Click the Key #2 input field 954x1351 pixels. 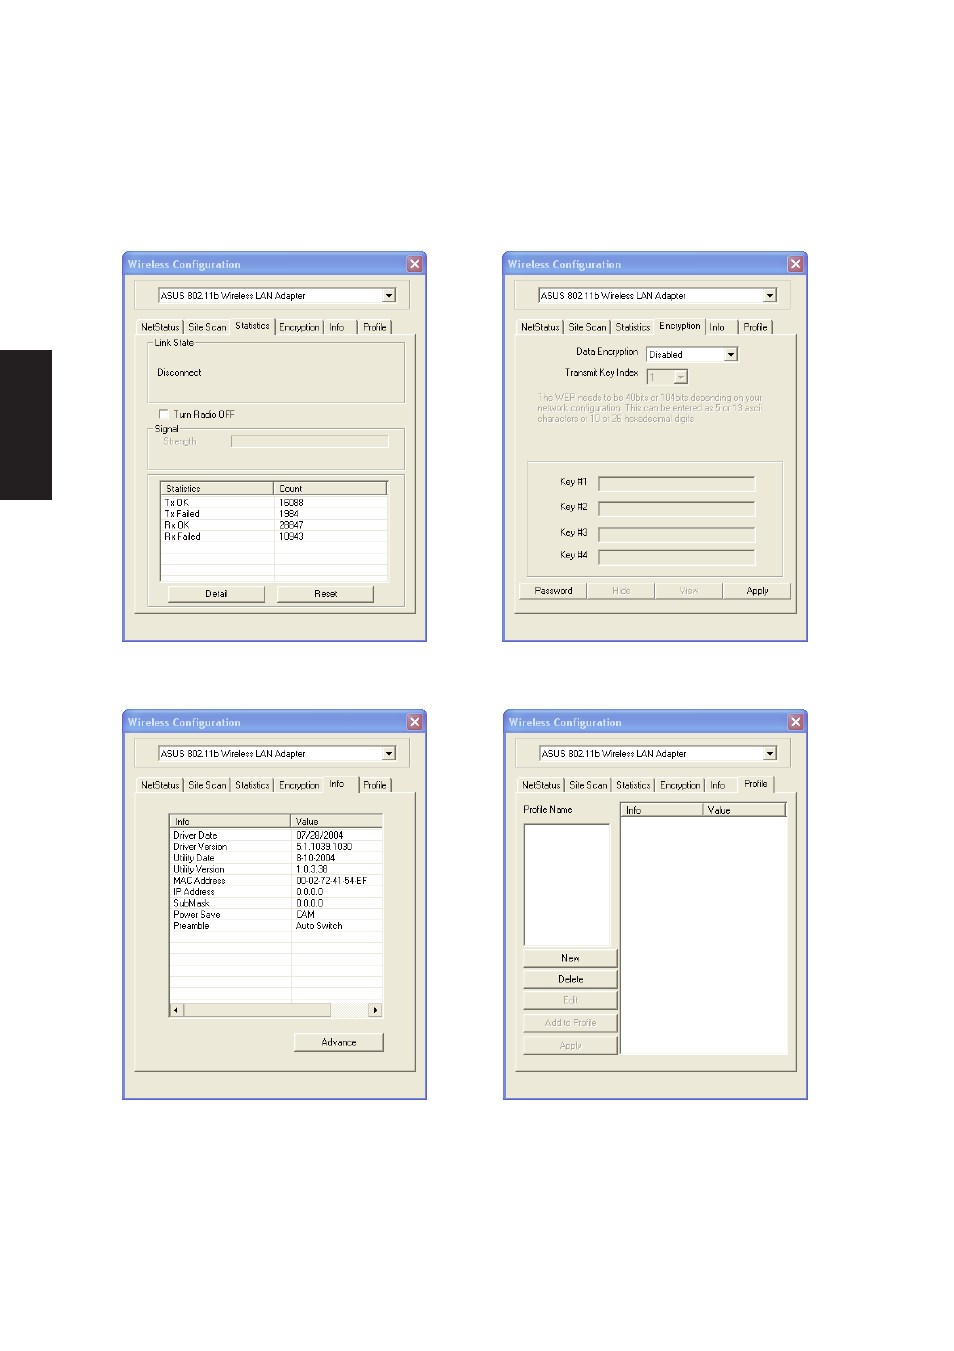coord(677,508)
